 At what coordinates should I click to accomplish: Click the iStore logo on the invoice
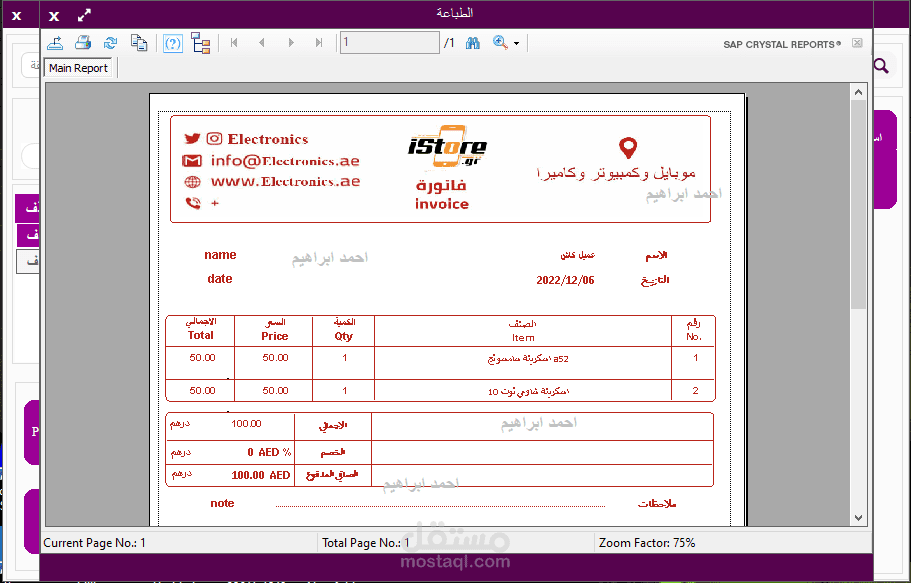pos(447,147)
